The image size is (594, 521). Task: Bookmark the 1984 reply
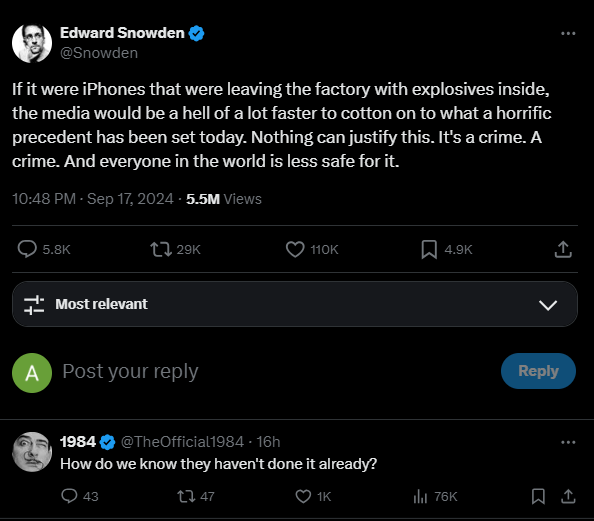point(538,496)
